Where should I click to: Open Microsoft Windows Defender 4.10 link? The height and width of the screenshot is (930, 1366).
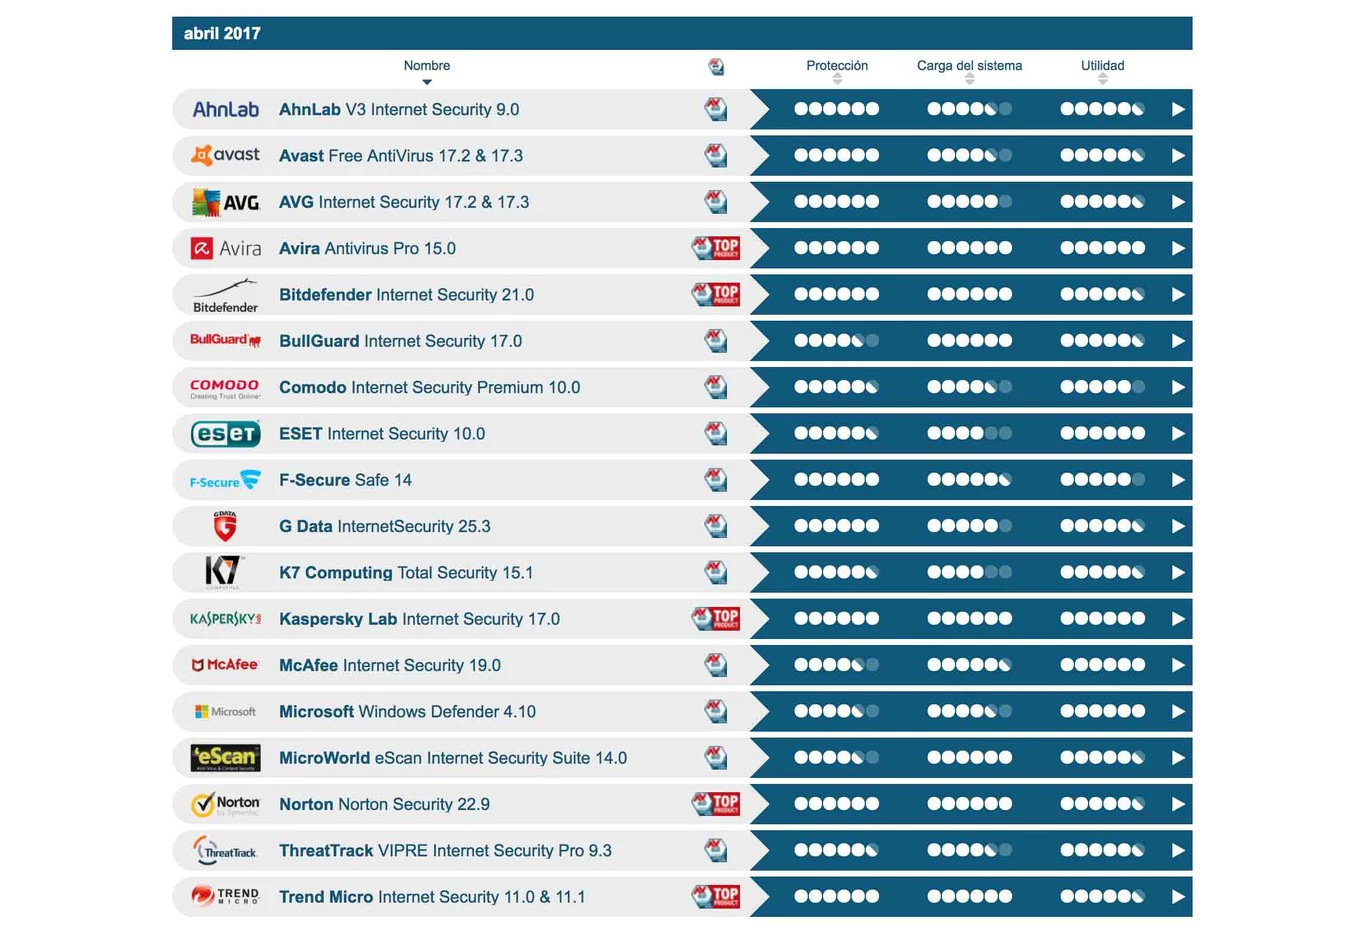407,712
